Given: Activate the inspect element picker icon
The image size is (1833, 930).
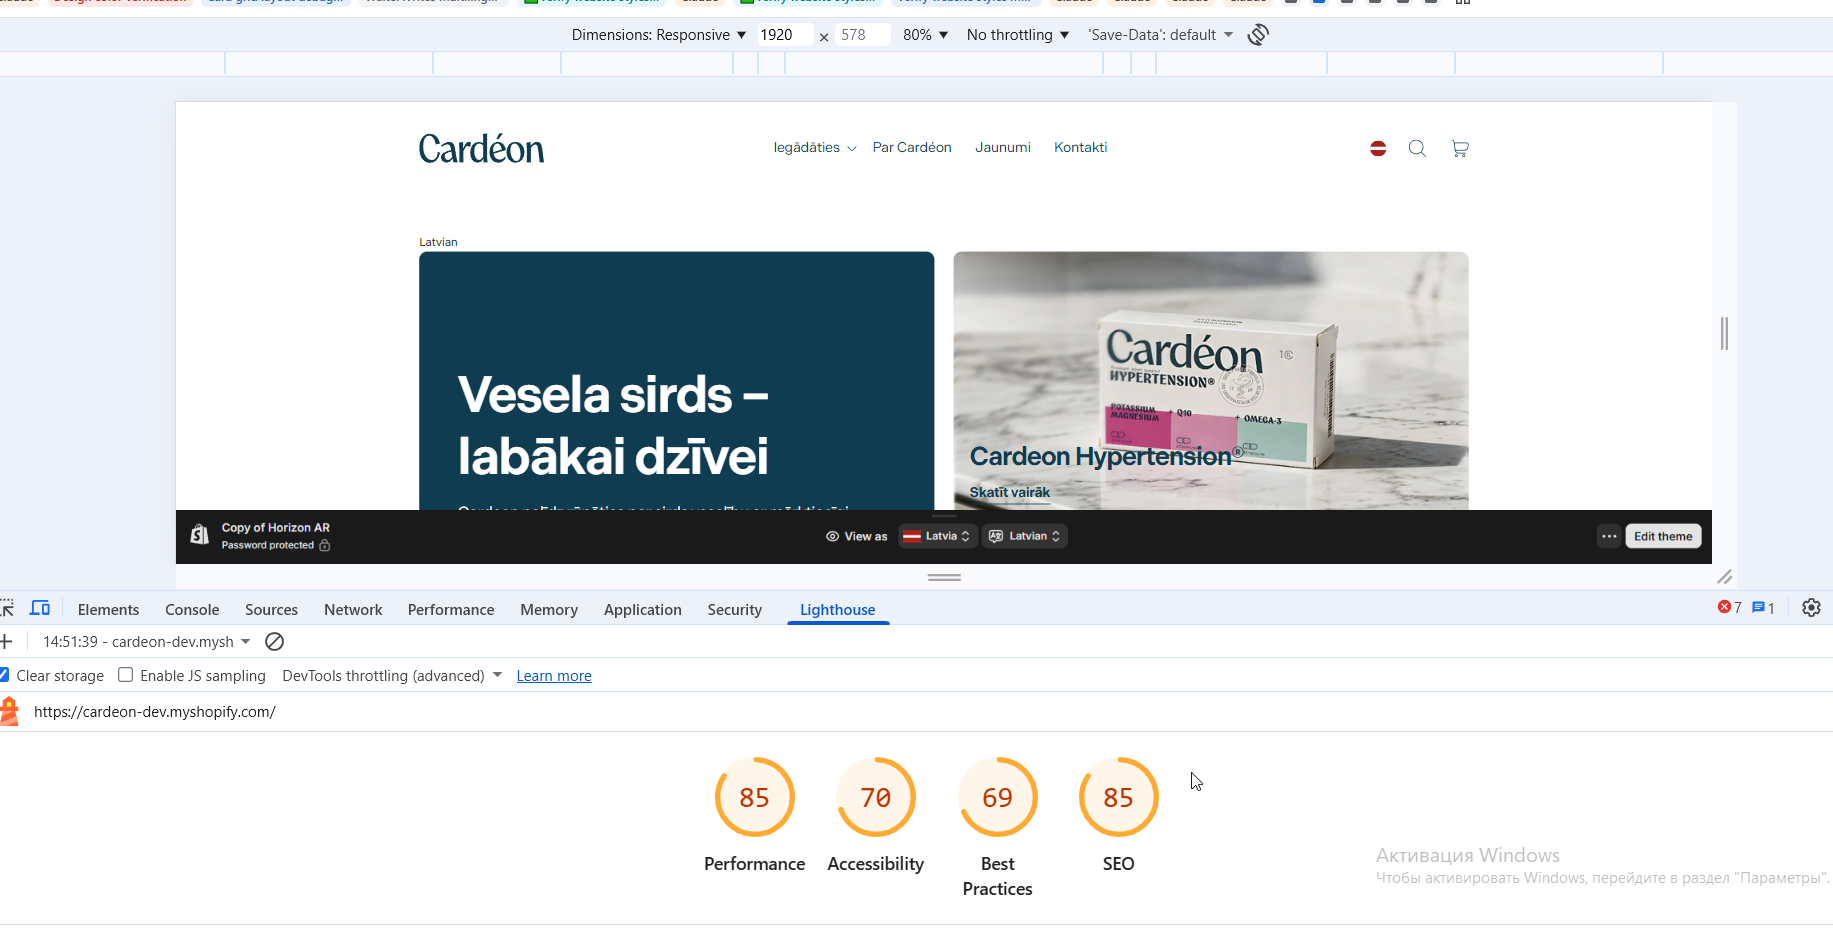Looking at the screenshot, I should (x=7, y=608).
